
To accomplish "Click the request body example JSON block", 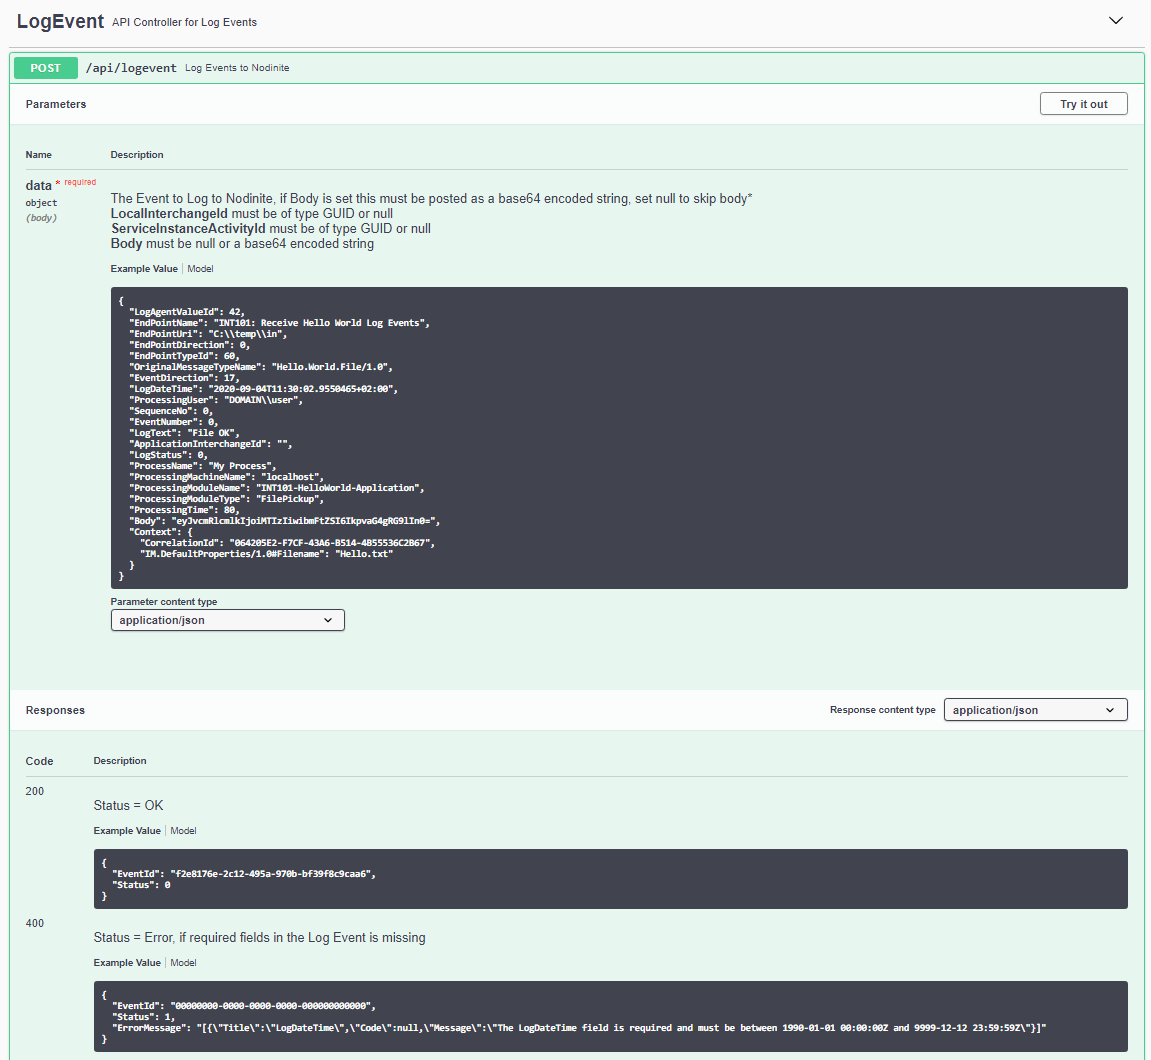I will coord(619,438).
